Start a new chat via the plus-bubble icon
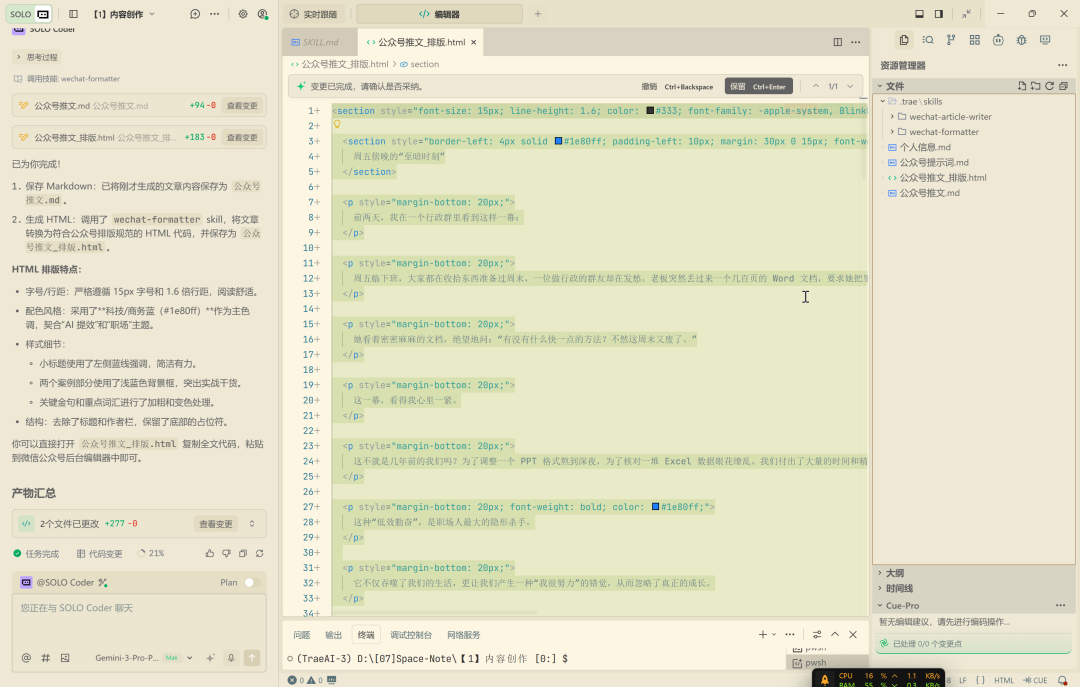 (x=195, y=14)
